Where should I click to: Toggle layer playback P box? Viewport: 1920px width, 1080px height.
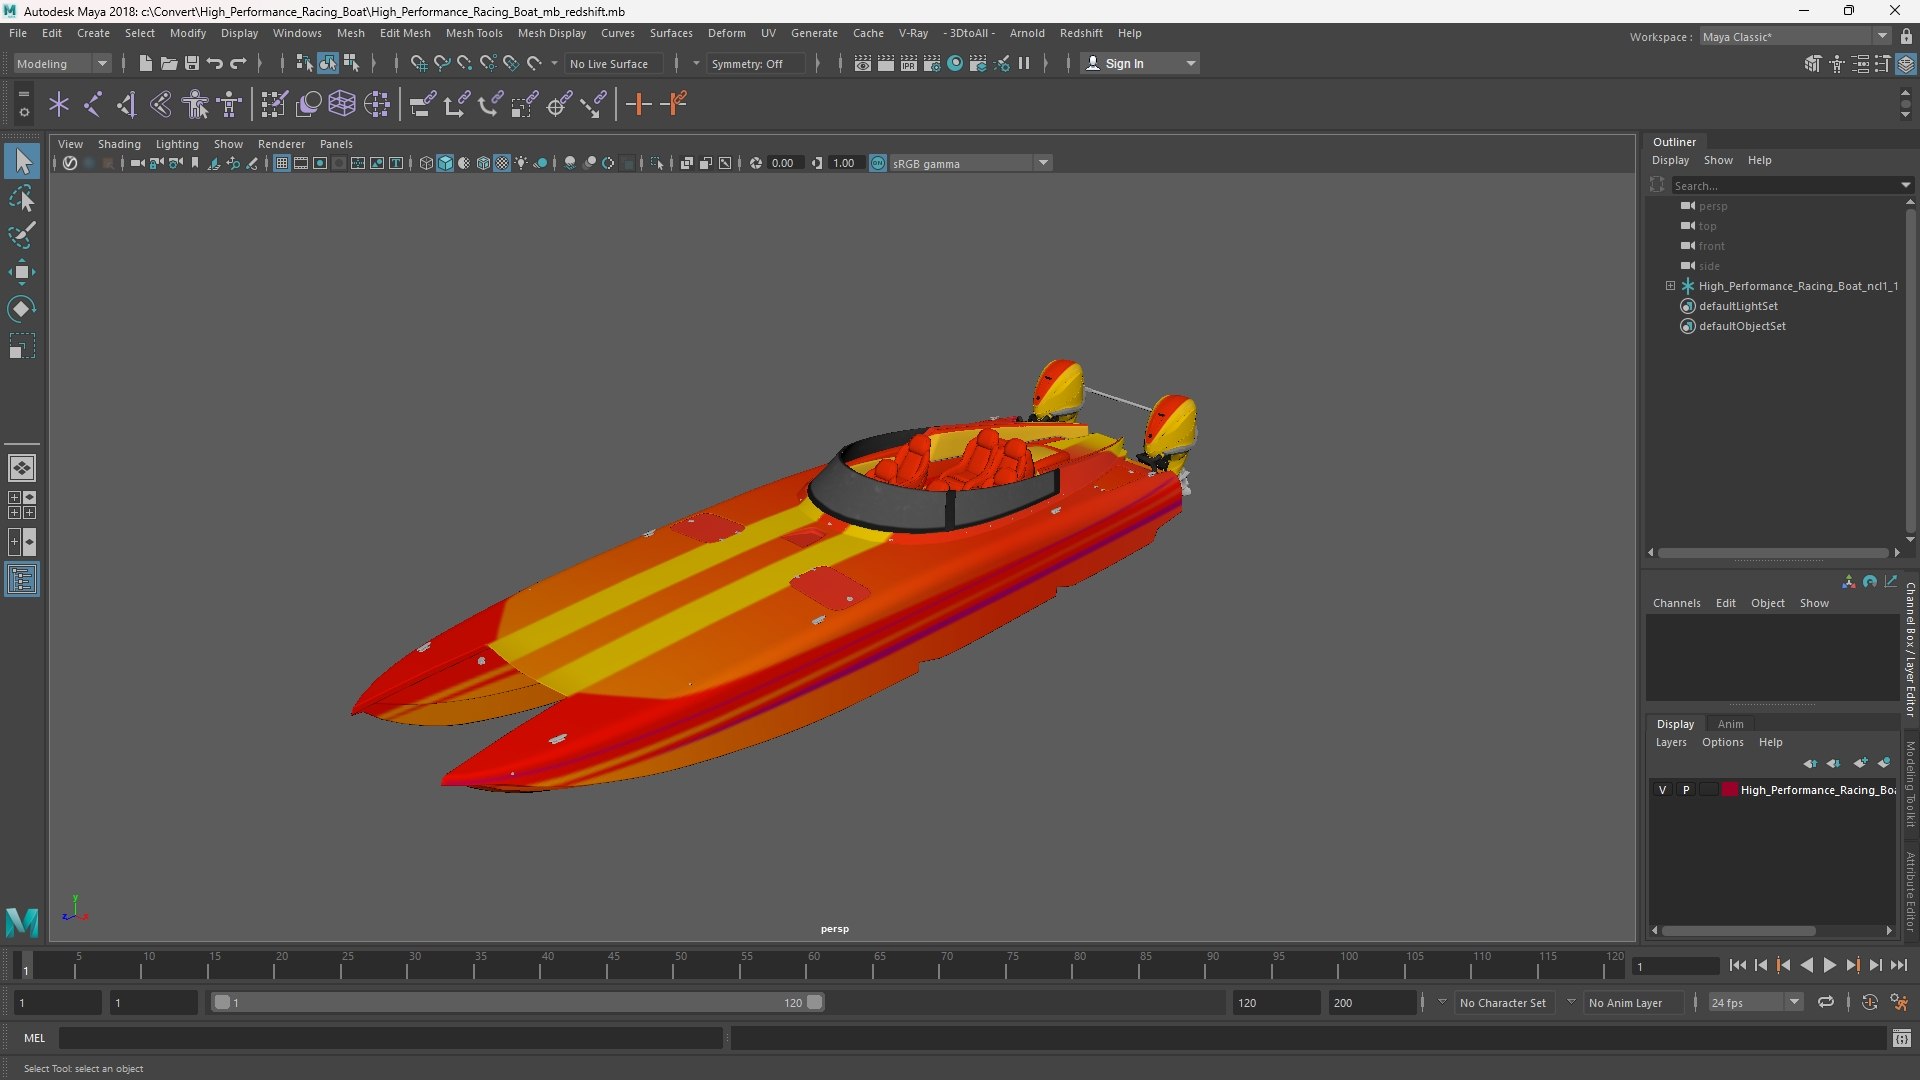1686,790
